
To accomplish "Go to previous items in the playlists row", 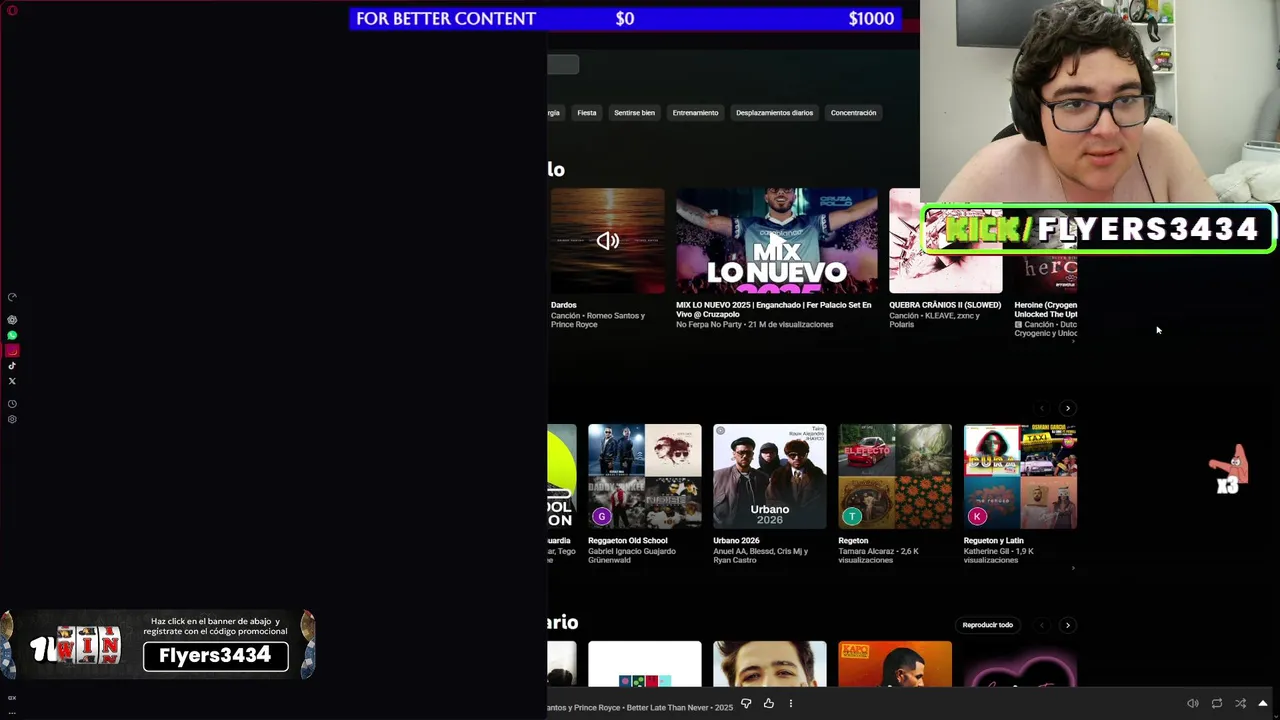I will tap(1042, 408).
